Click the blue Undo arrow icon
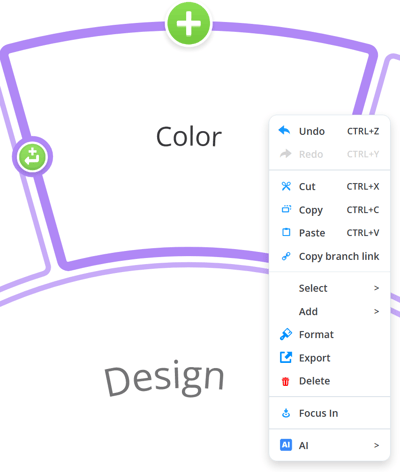The width and height of the screenshot is (400, 472). tap(284, 130)
